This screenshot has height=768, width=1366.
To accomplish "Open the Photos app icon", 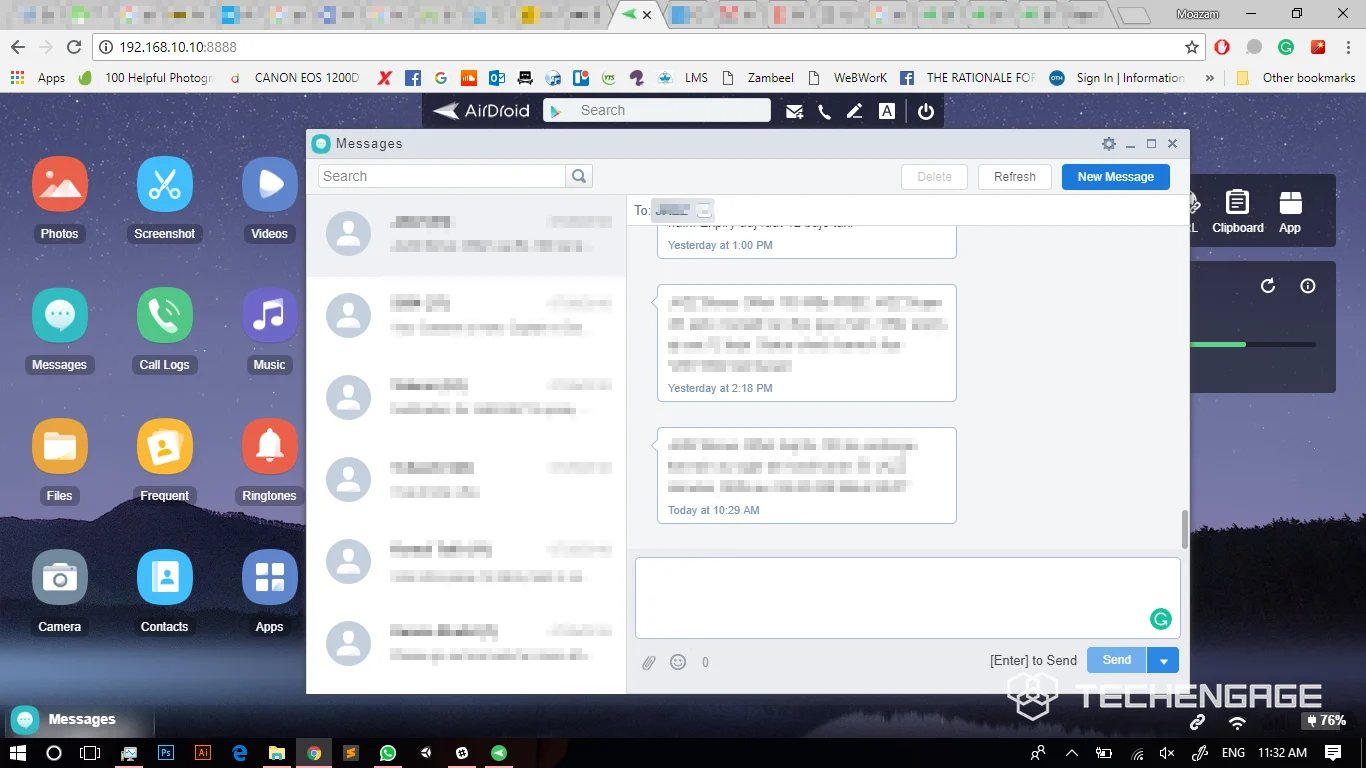I will [60, 184].
